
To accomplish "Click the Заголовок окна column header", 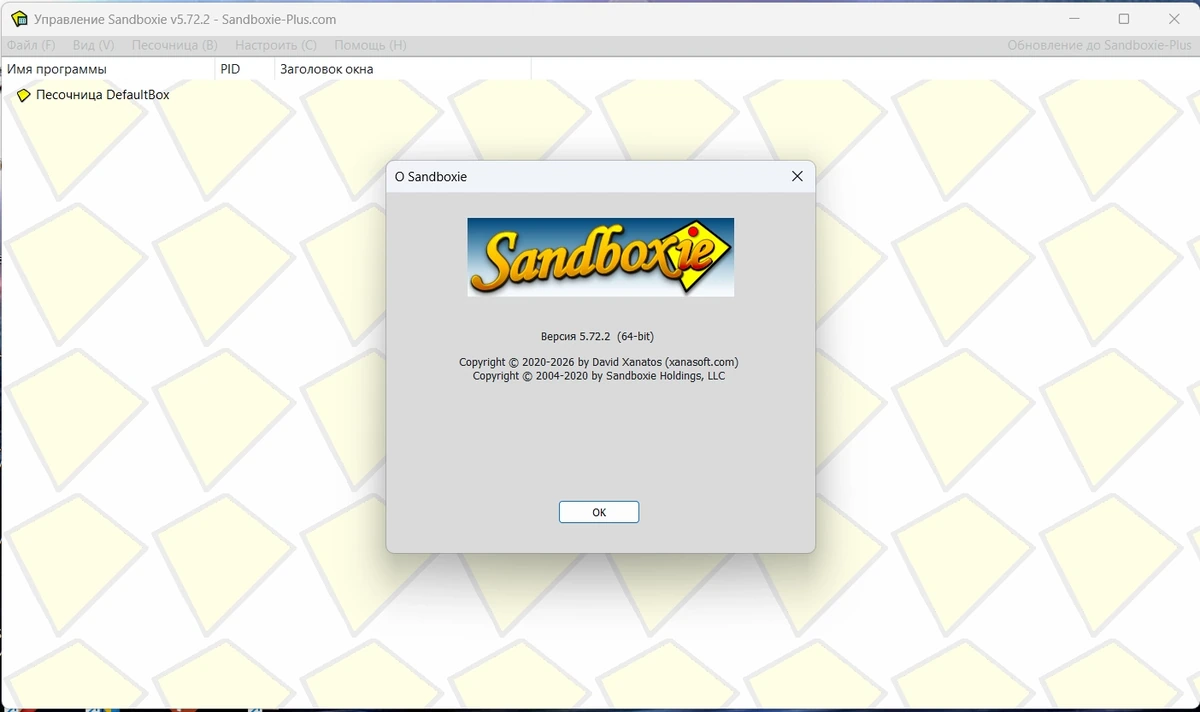I will point(403,69).
